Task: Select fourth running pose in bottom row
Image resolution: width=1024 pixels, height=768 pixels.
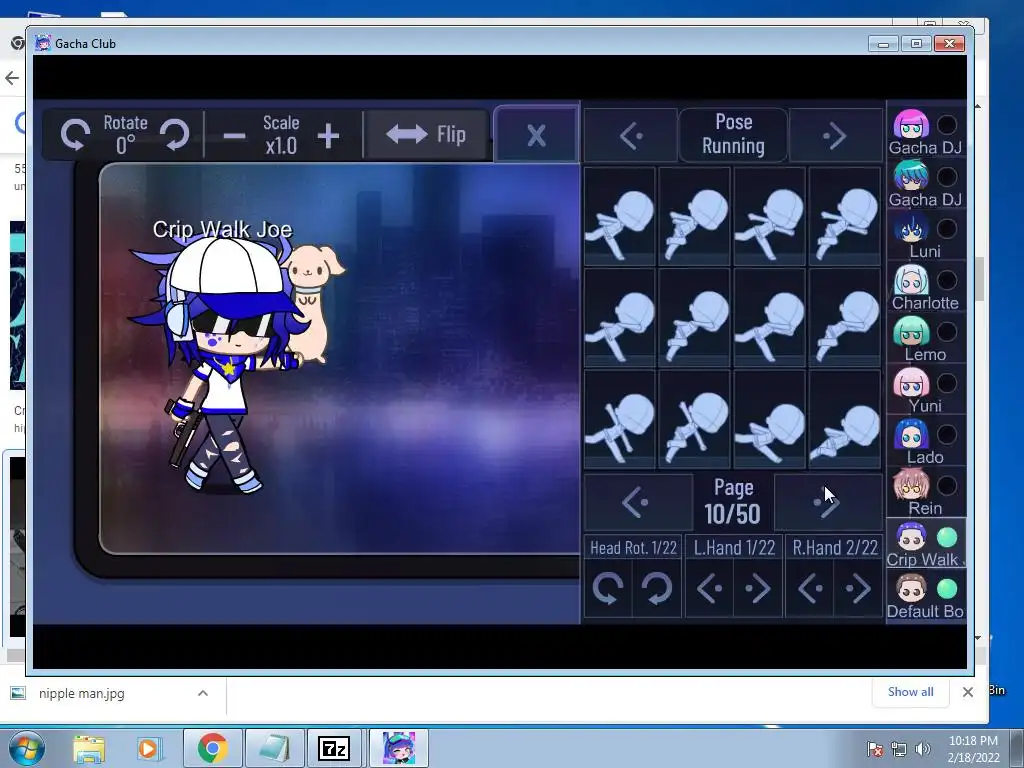Action: [x=844, y=420]
